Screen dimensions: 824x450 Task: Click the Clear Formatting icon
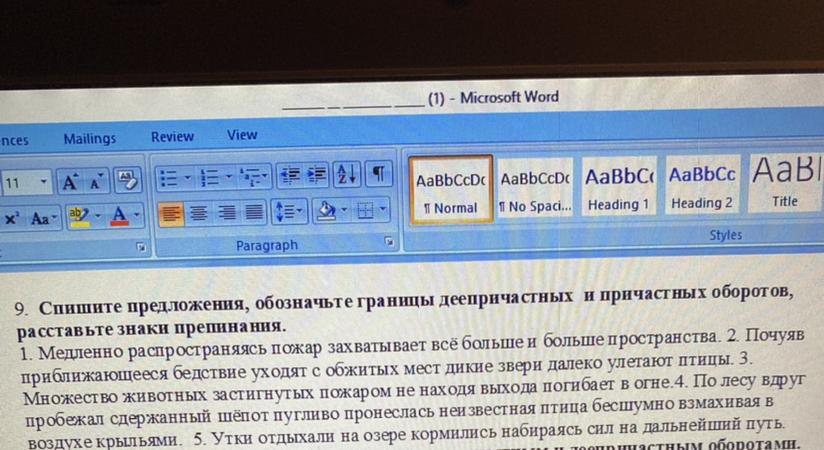pos(127,180)
